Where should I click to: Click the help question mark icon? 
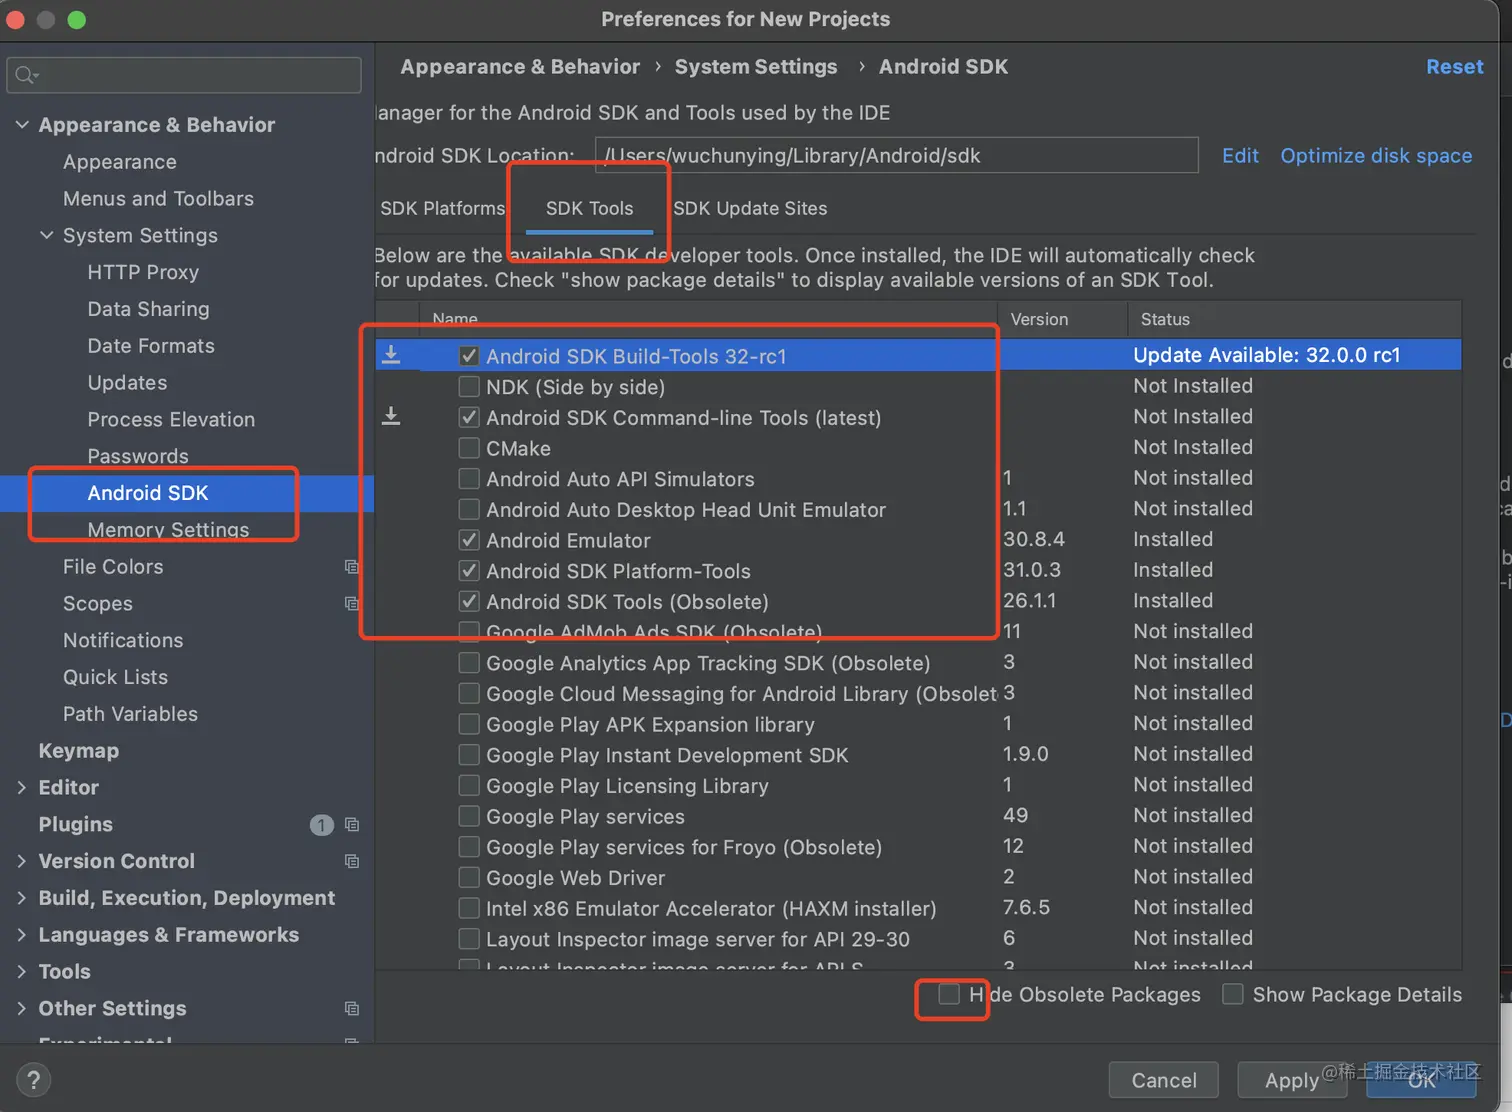tap(33, 1080)
